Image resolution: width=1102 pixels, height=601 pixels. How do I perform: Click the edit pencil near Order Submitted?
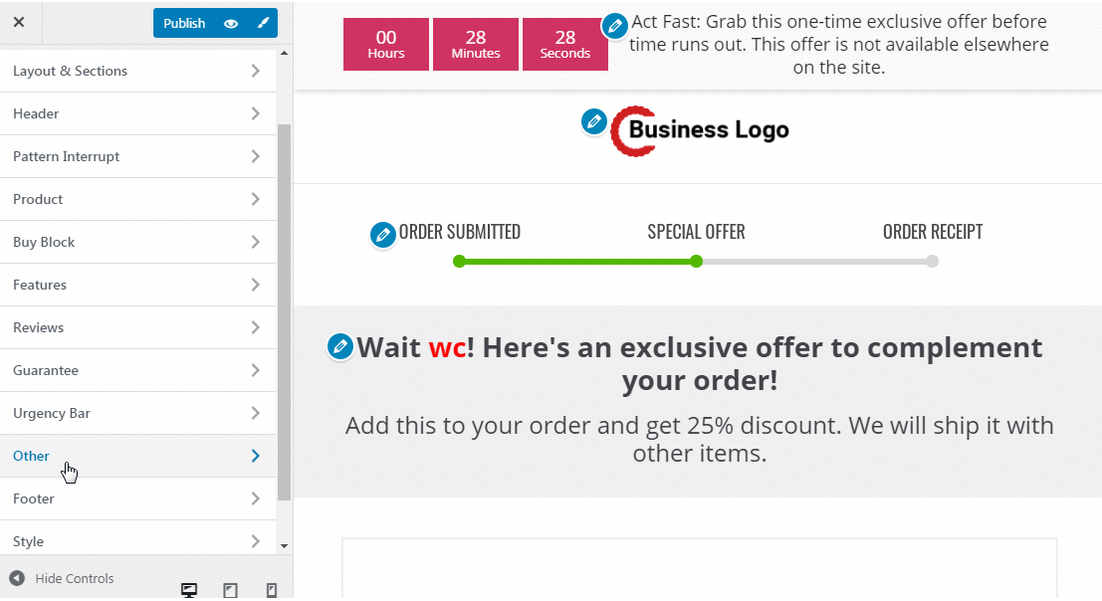(383, 235)
